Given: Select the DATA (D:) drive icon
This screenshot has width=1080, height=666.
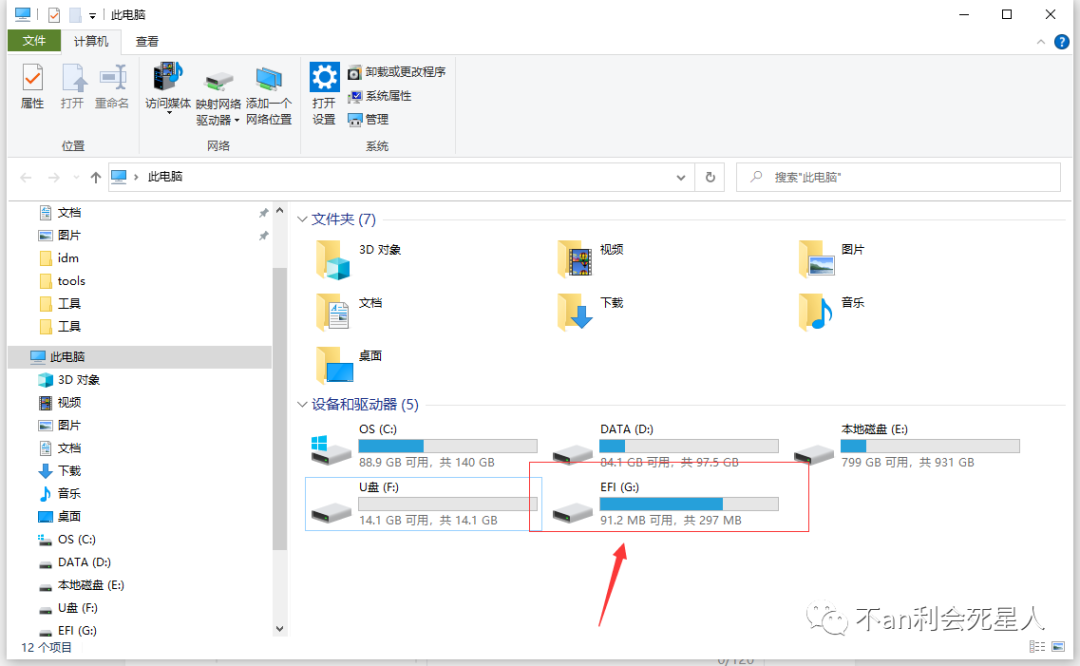Looking at the screenshot, I should coord(572,454).
